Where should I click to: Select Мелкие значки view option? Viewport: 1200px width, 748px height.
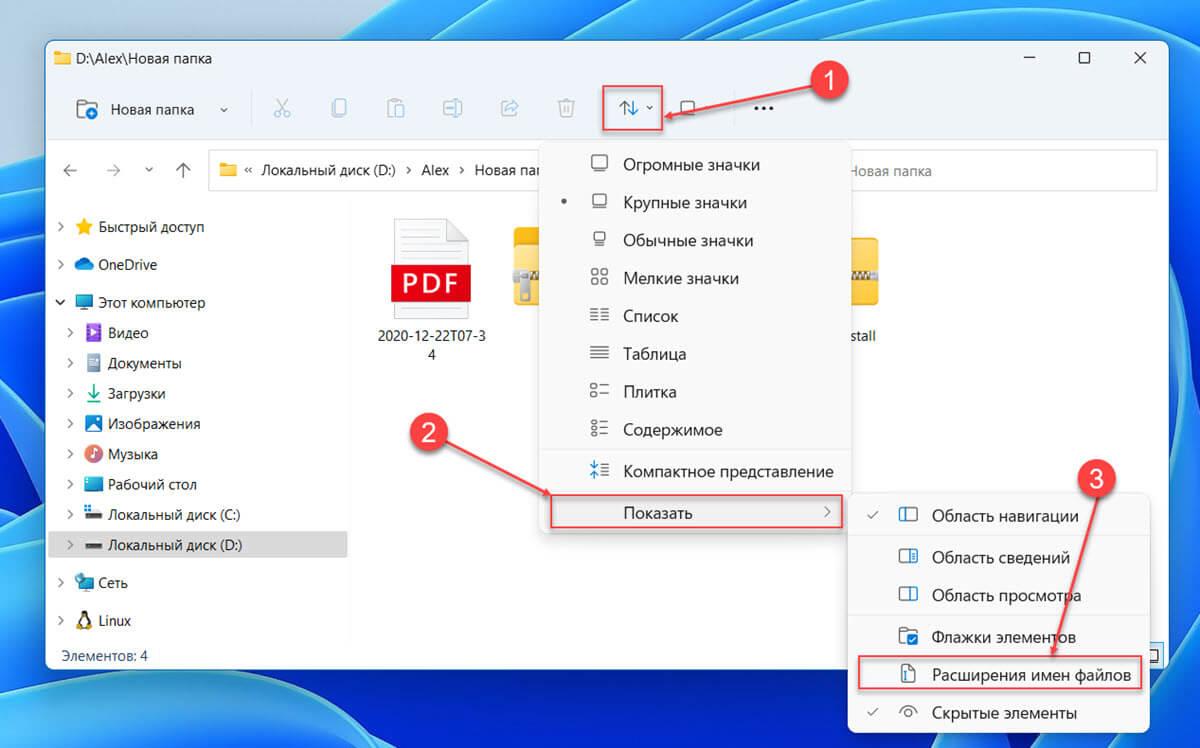point(695,278)
